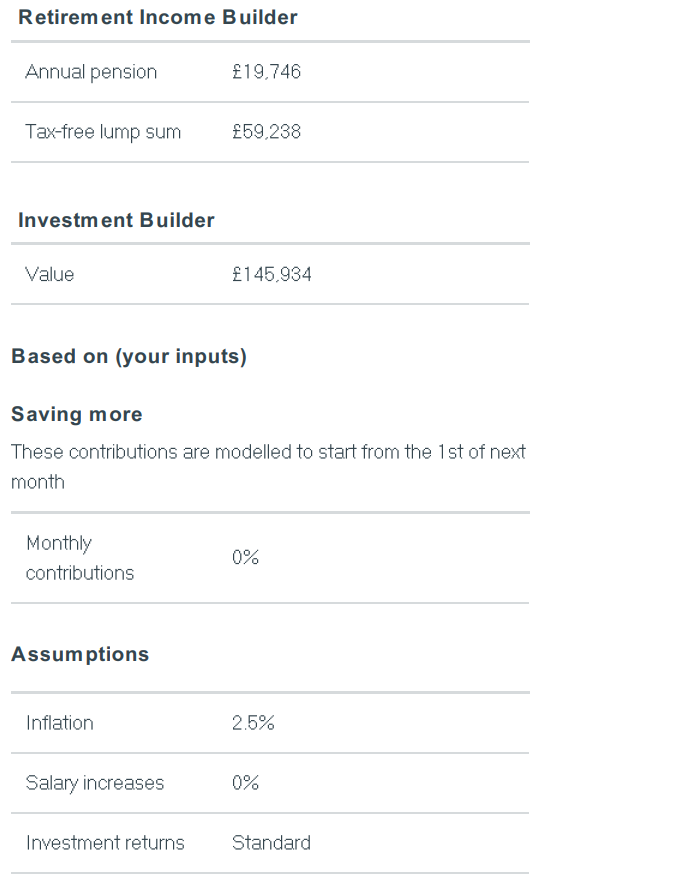Click the 0% monthly contributions value
This screenshot has height=877, width=681.
point(245,558)
